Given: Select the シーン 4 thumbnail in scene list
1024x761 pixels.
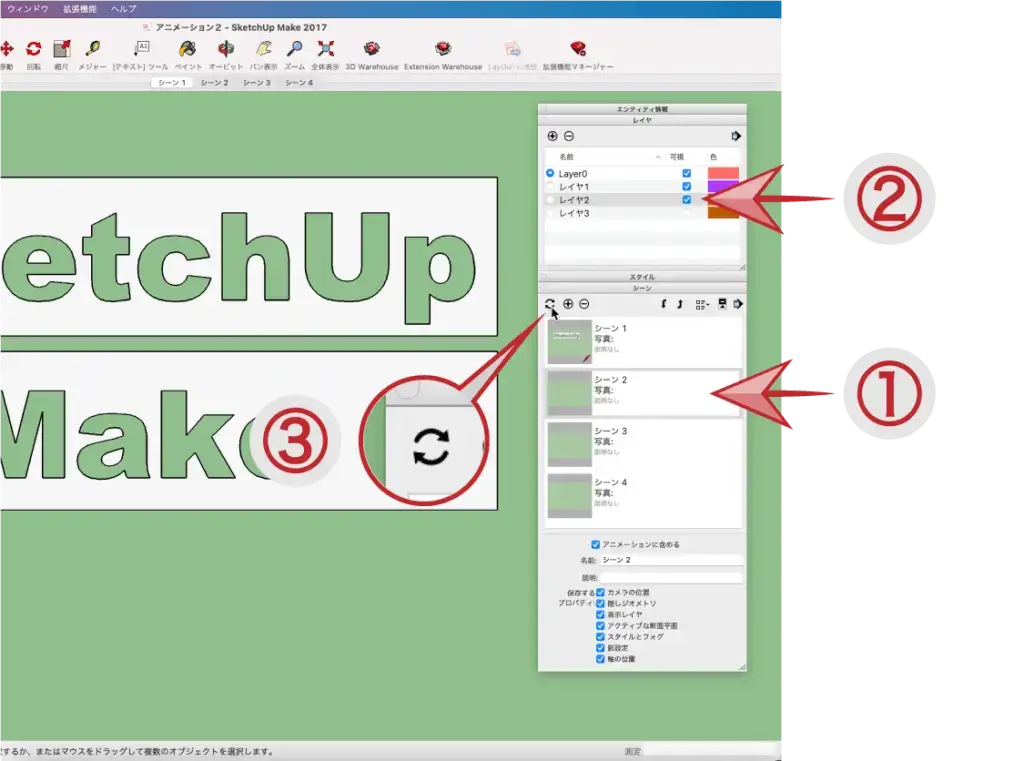Looking at the screenshot, I should 569,495.
